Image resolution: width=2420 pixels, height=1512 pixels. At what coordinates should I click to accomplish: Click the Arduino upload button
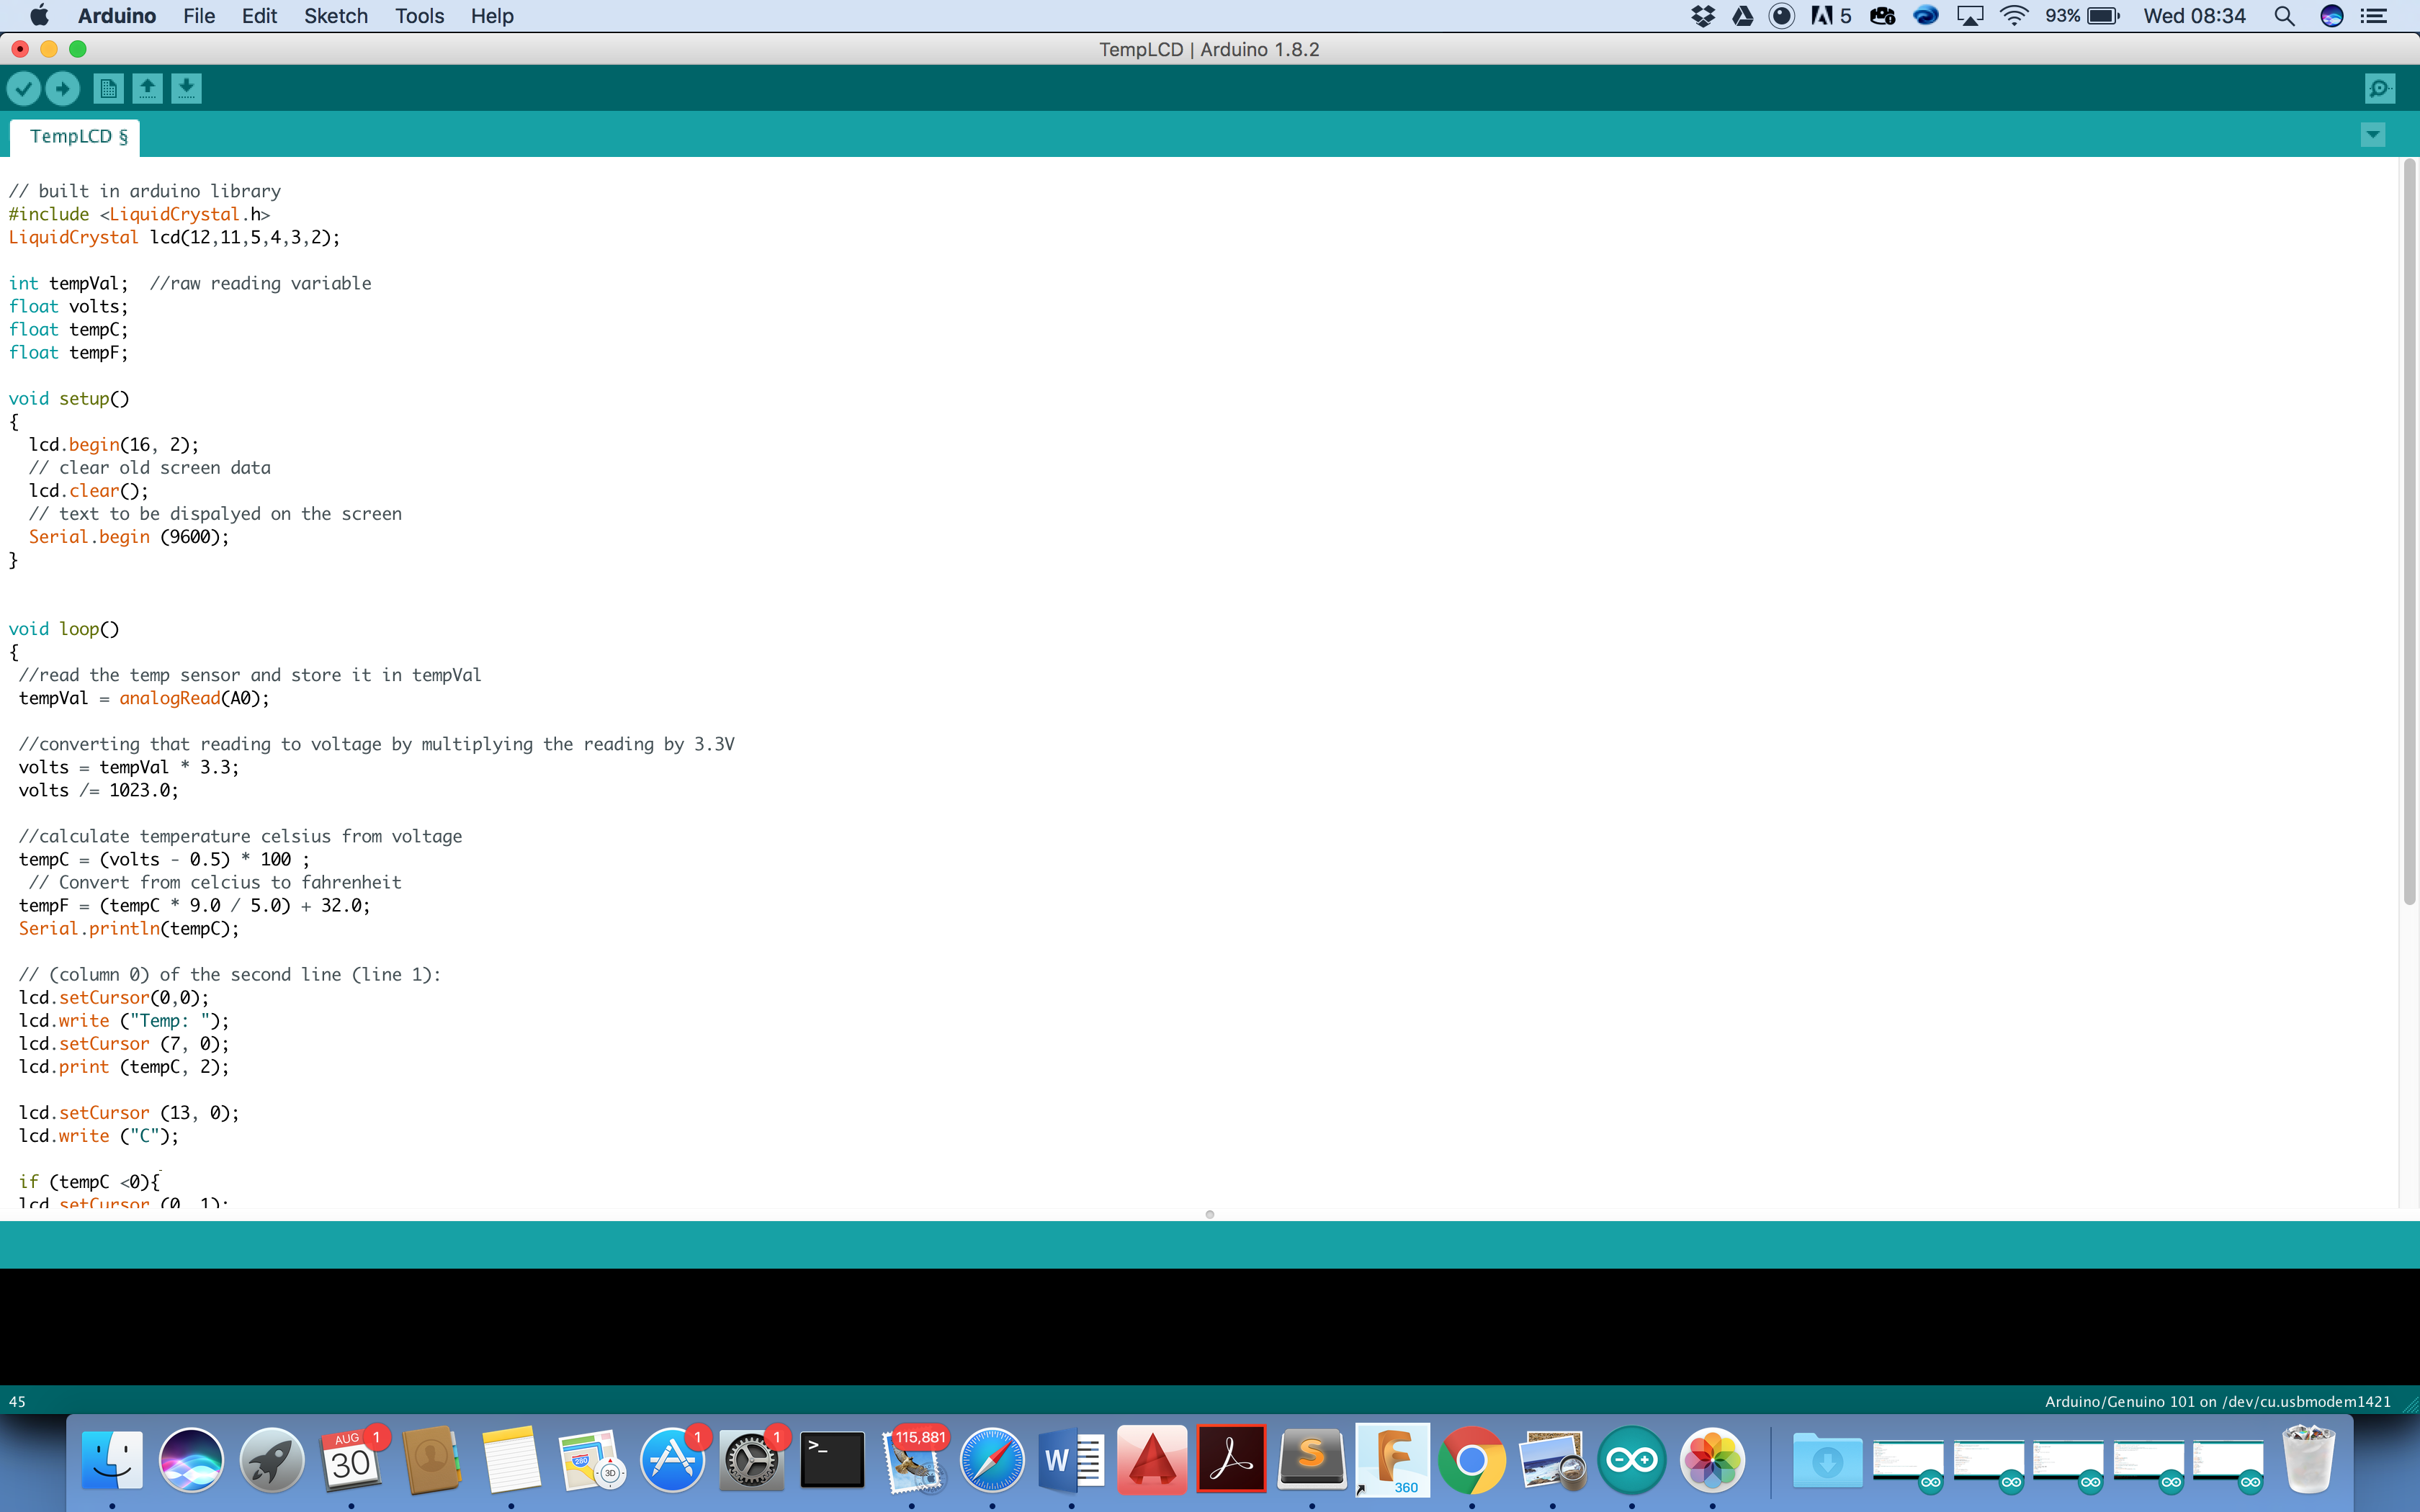pyautogui.click(x=61, y=87)
